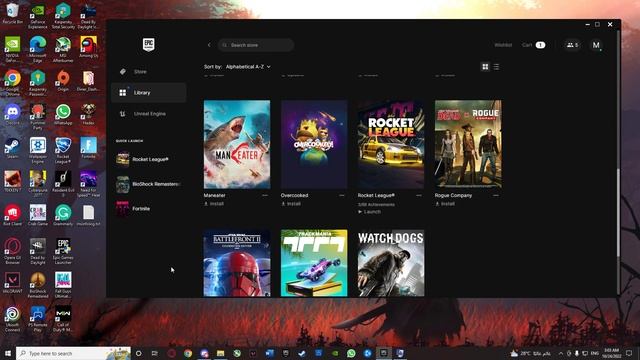Open the Rogue Company three-dot options menu
This screenshot has width=640, height=360.
(x=496, y=196)
